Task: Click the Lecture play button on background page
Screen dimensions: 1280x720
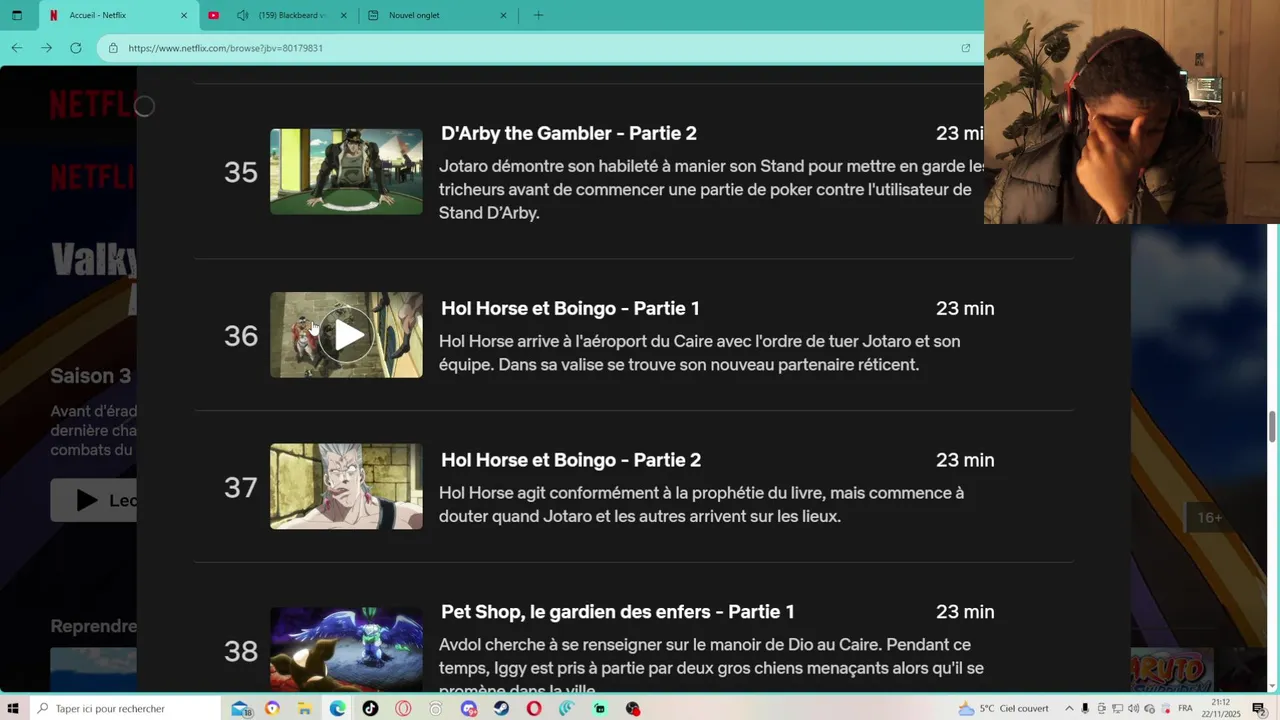Action: click(x=94, y=500)
